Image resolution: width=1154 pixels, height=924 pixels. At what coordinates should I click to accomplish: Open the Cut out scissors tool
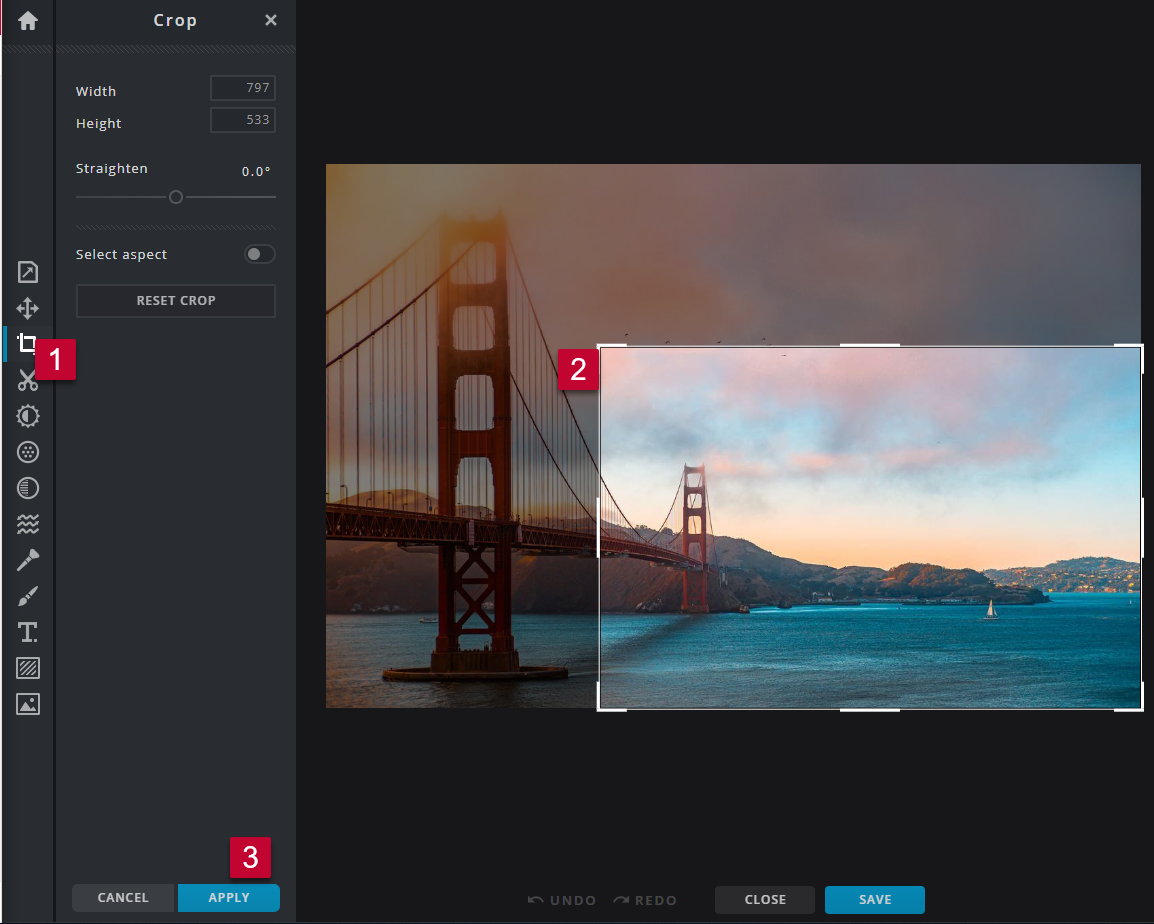point(27,379)
